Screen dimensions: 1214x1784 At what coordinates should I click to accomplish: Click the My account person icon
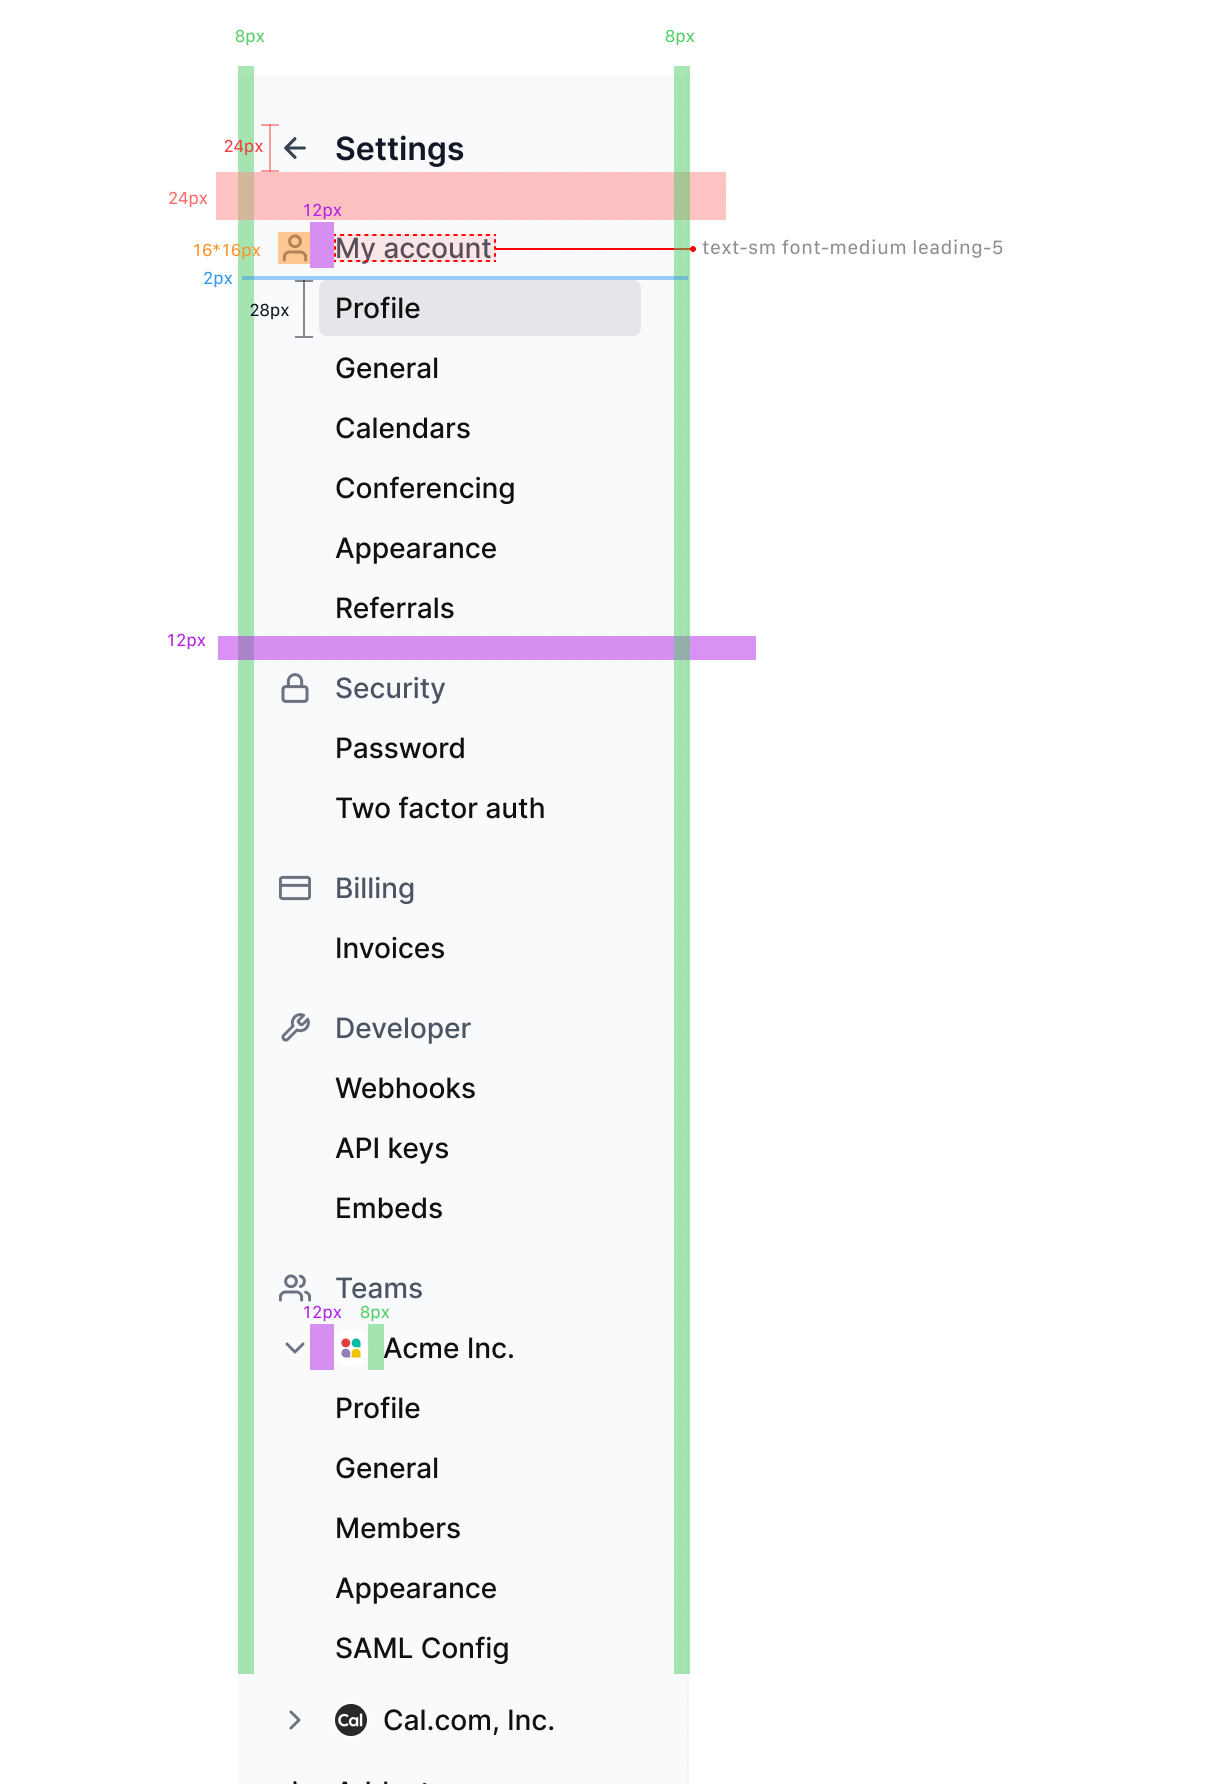(x=294, y=247)
